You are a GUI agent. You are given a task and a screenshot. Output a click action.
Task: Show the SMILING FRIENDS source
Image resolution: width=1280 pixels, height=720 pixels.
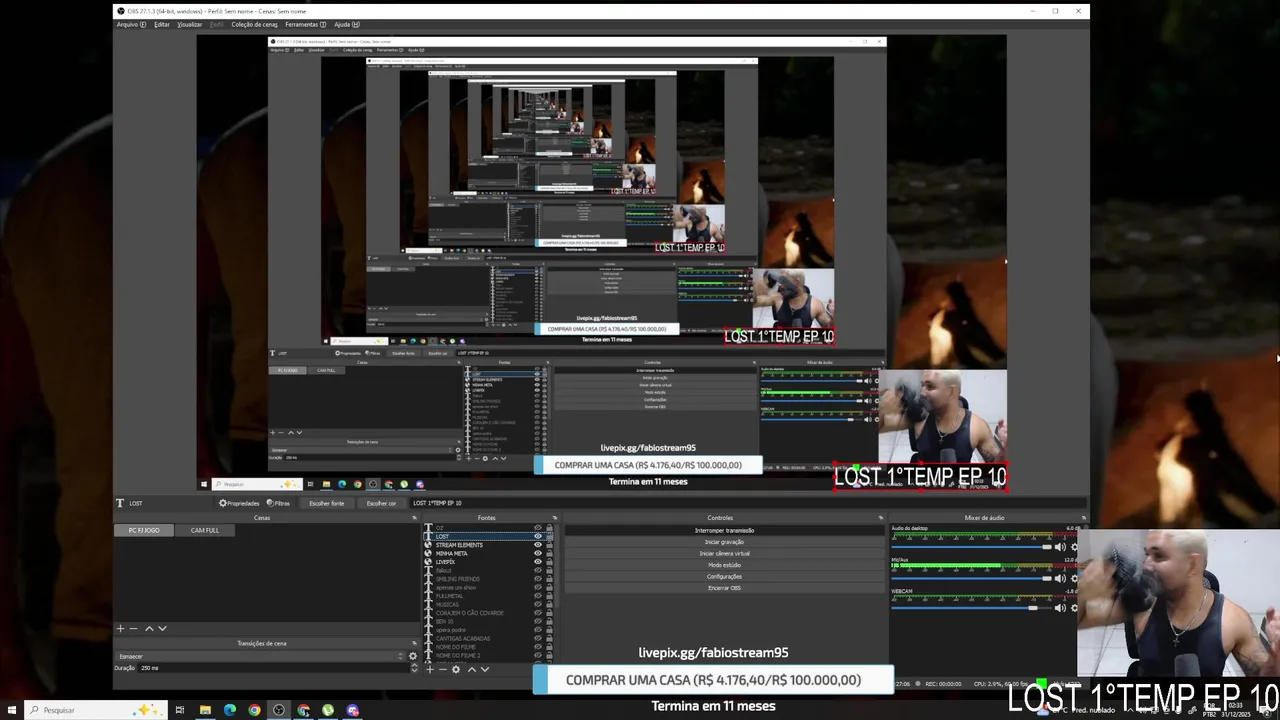538,579
